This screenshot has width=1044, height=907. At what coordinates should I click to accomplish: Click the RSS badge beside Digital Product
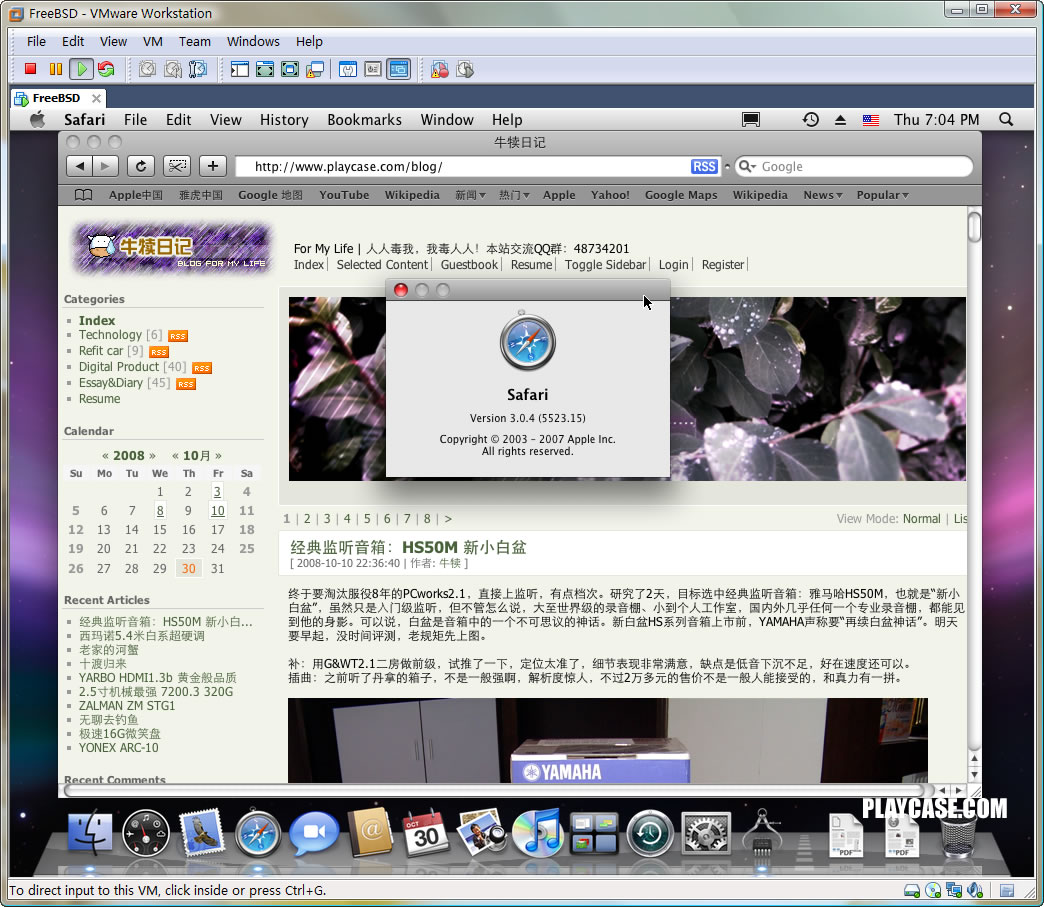[202, 368]
